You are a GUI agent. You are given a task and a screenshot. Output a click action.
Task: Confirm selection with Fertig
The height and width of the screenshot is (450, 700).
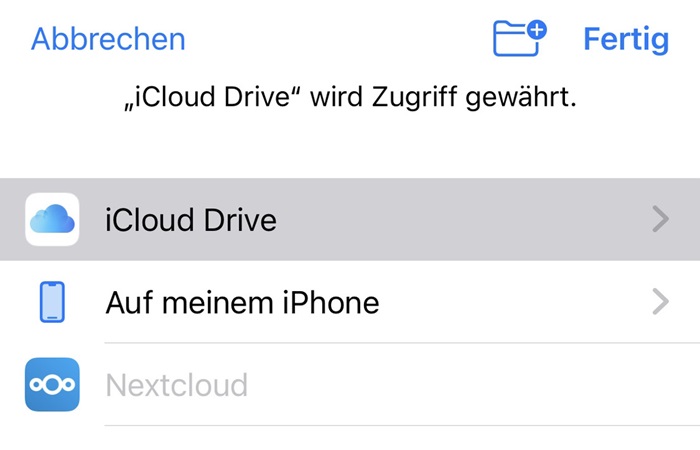(x=626, y=39)
